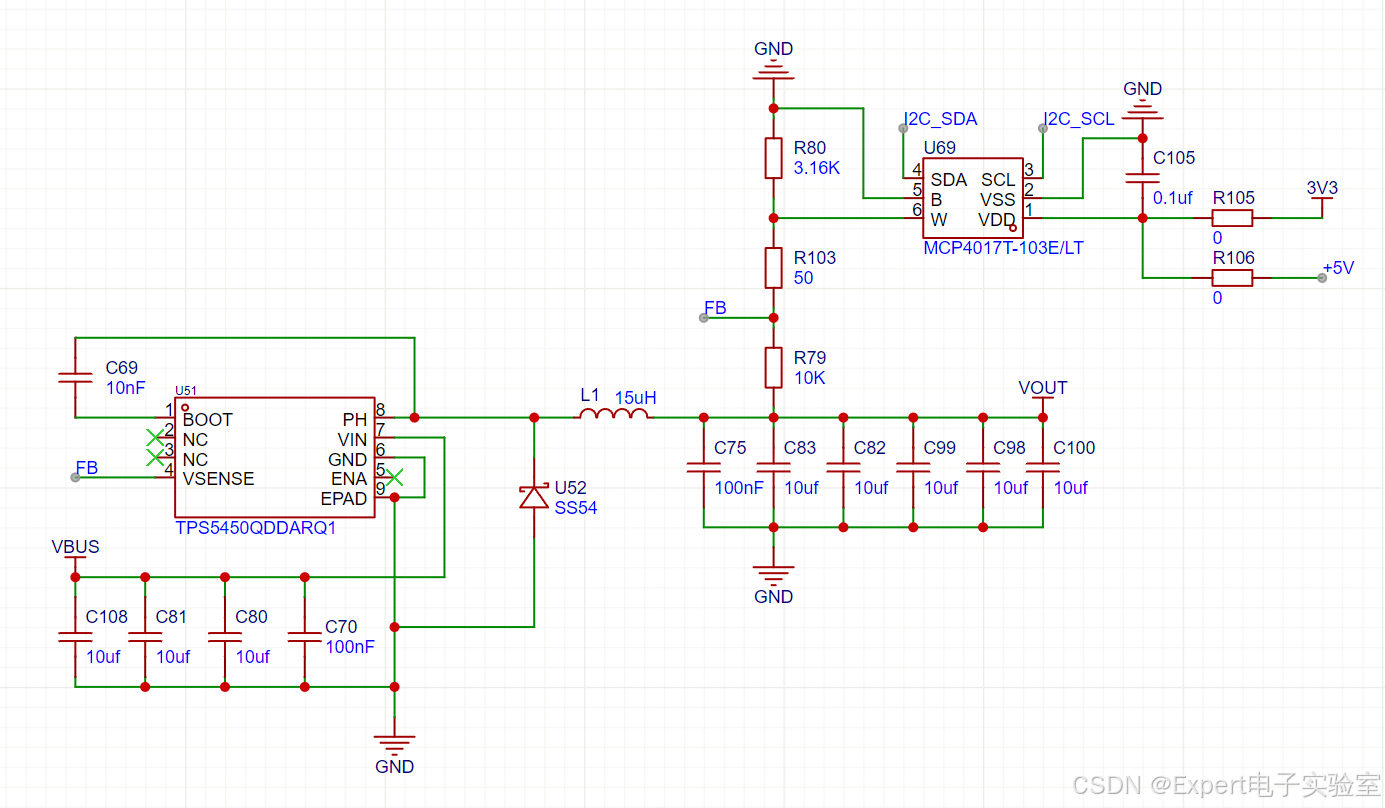Screen dimensions: 1385x808
Task: Click the VSS pin label on U69
Action: [x=998, y=200]
